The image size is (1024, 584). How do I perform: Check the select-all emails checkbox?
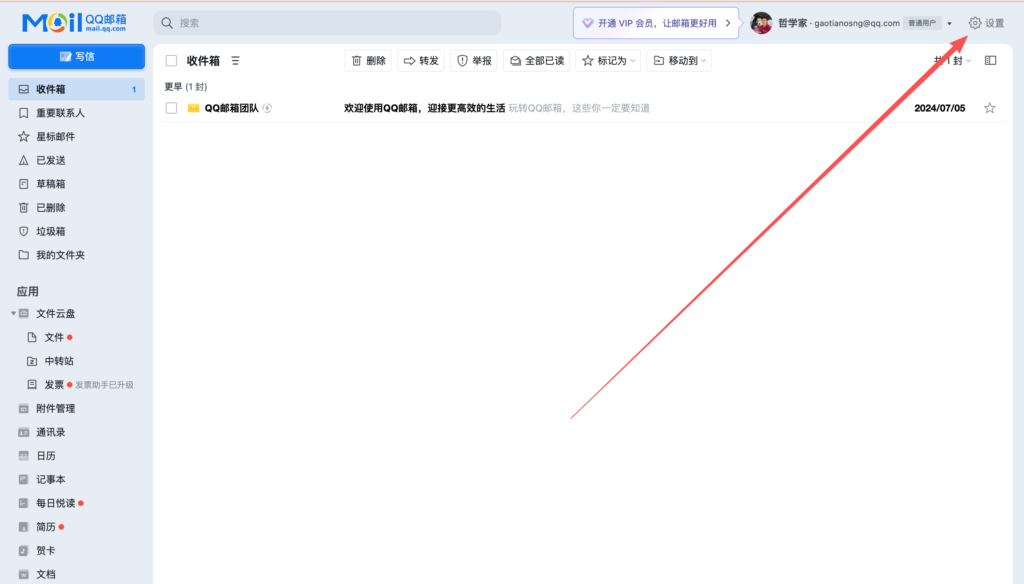coord(171,61)
